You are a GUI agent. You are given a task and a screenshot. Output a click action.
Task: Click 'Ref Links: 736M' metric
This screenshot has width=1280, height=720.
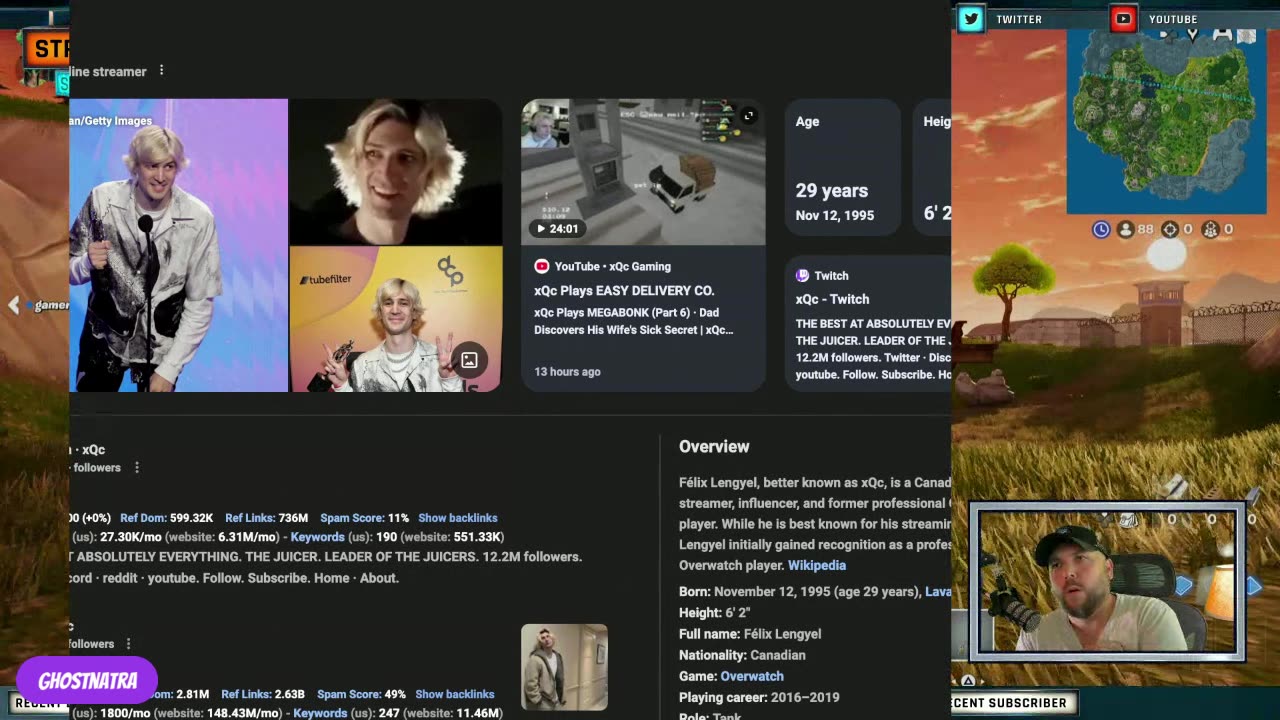266,518
